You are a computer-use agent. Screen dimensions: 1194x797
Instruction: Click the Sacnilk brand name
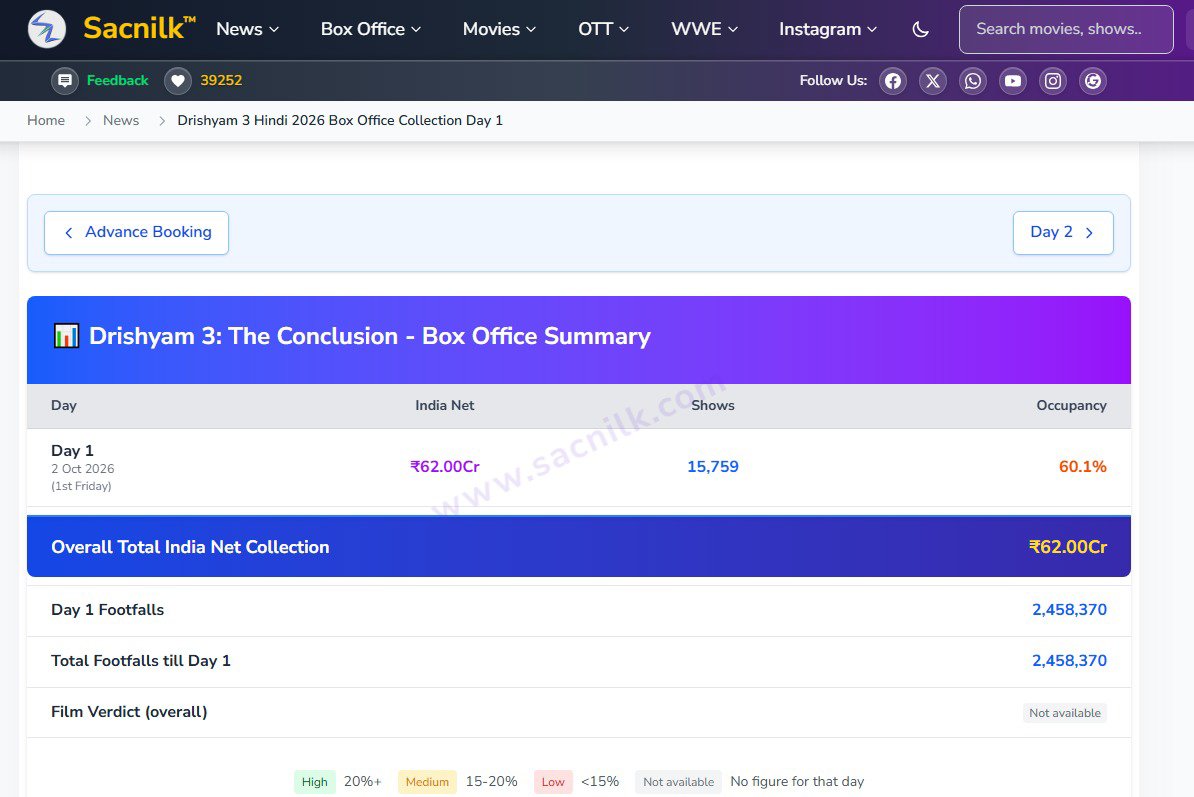tap(139, 29)
